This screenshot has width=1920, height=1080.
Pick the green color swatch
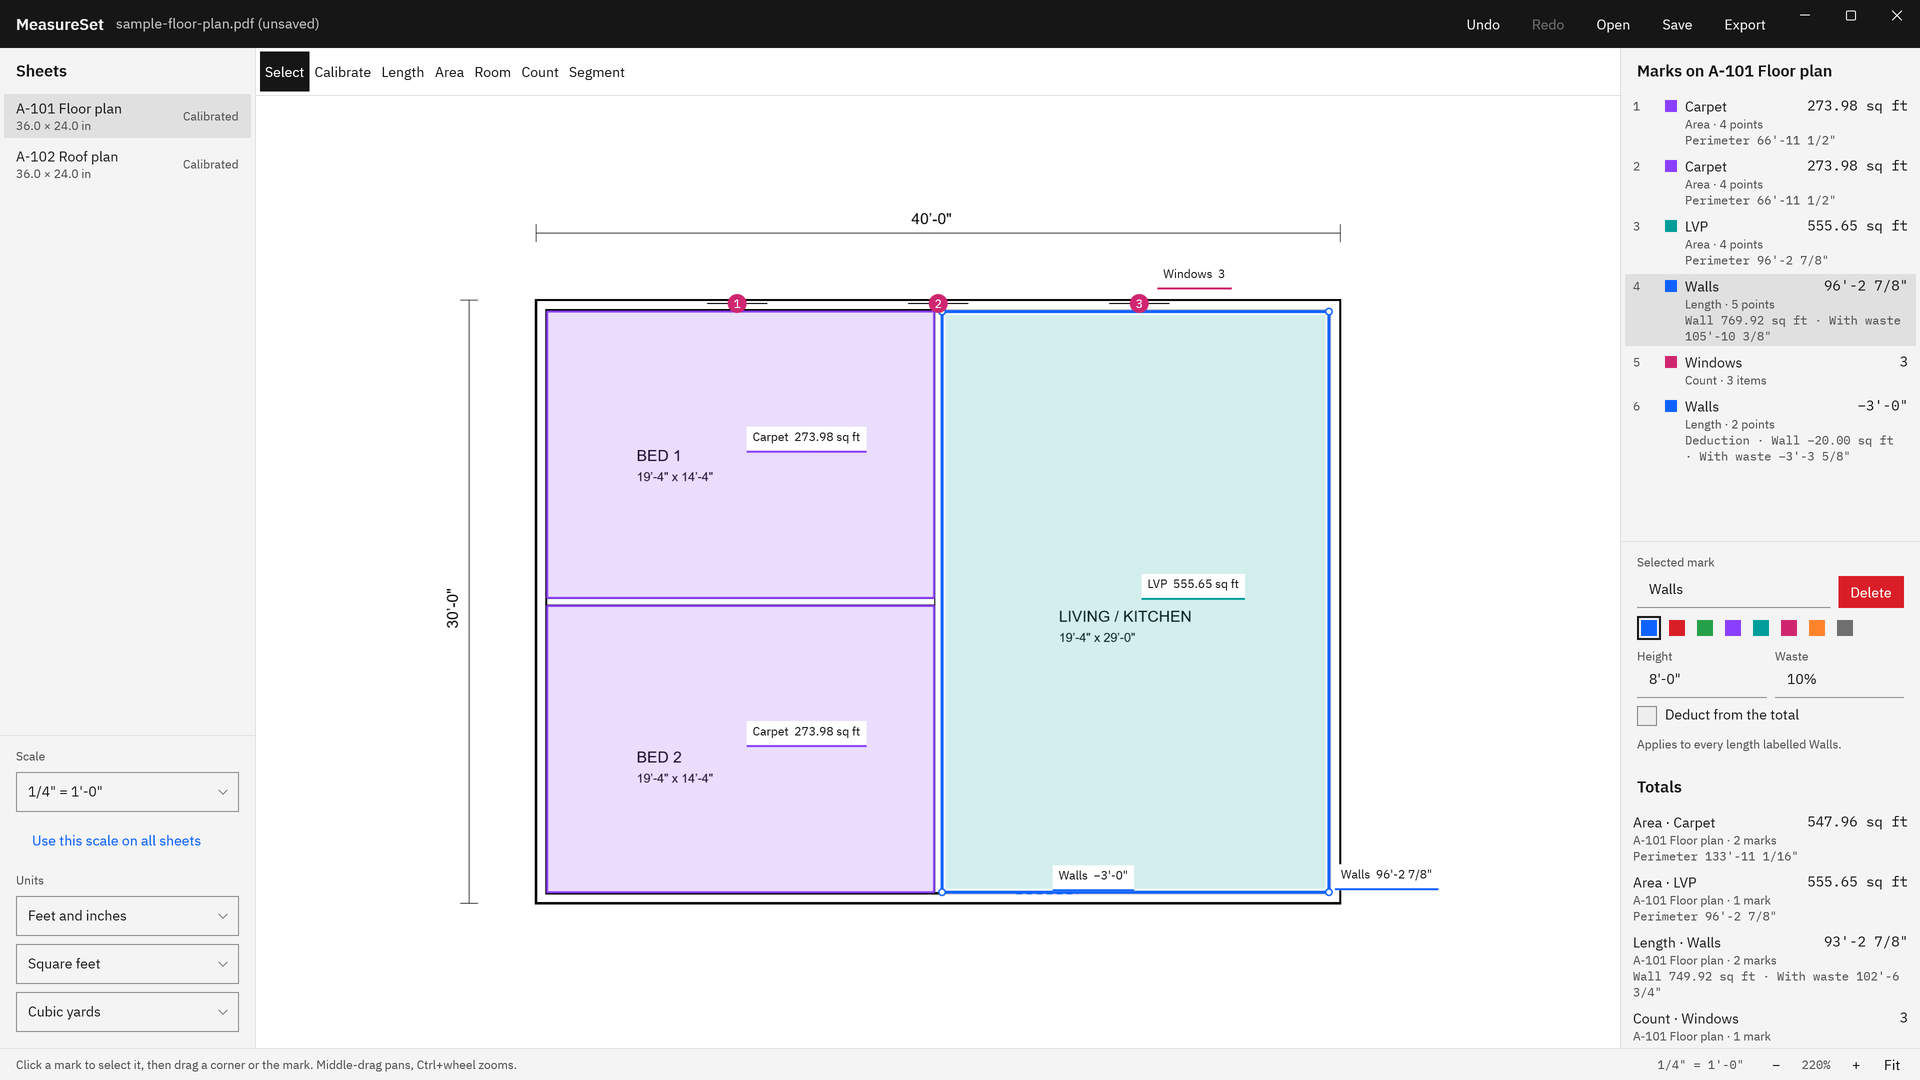(1705, 628)
